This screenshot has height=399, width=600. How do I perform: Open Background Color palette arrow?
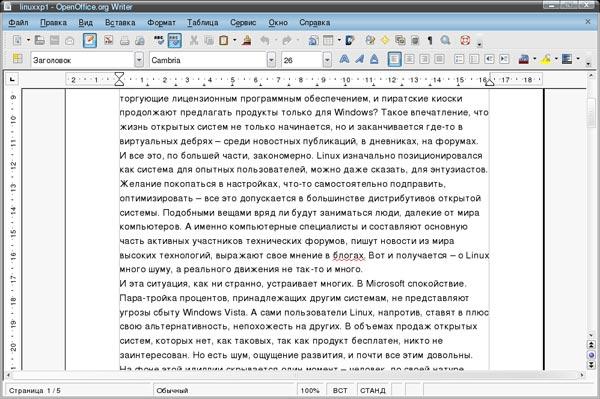tap(578, 59)
